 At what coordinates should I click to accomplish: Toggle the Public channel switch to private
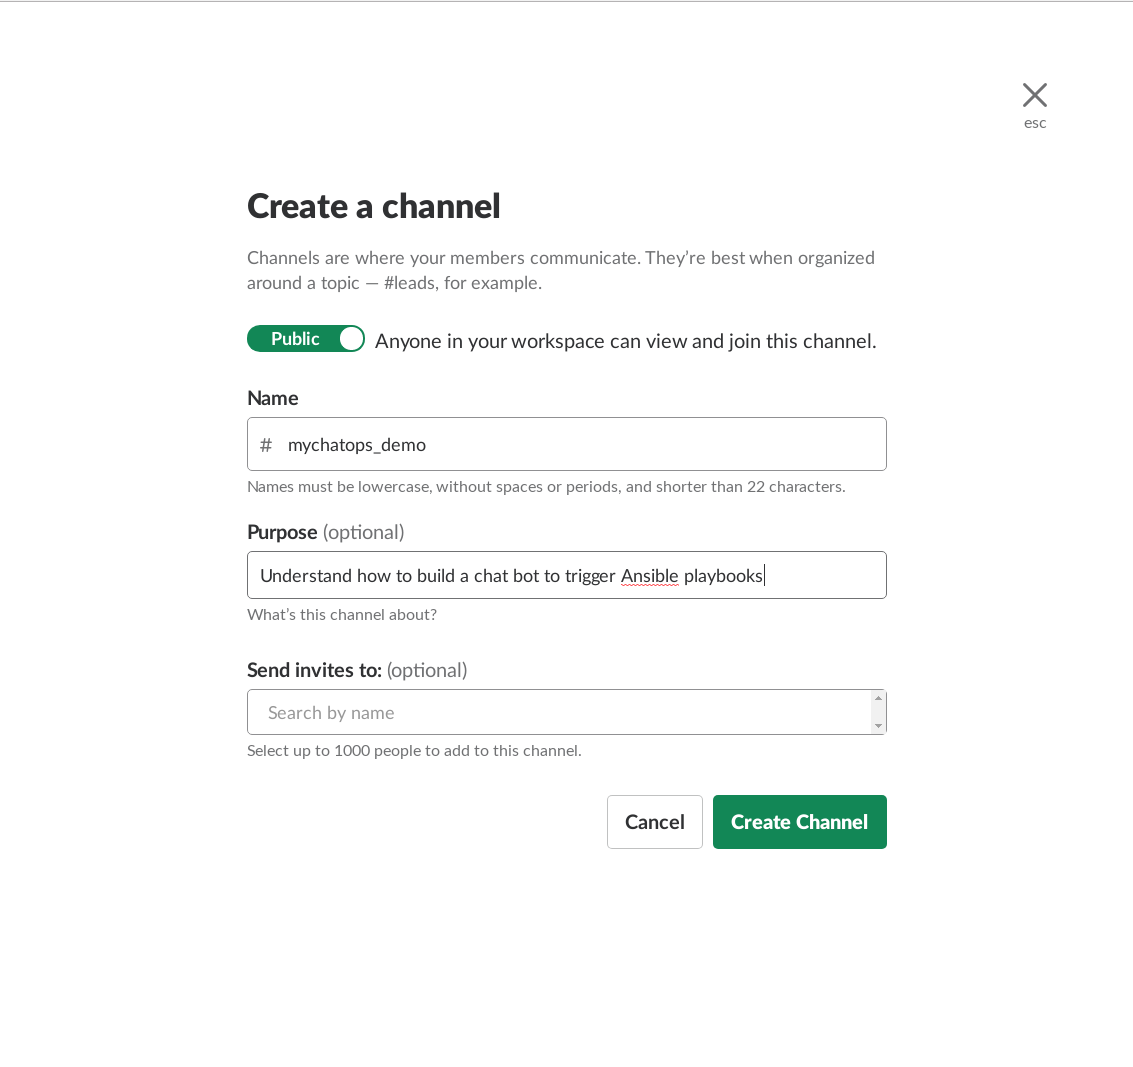[305, 339]
